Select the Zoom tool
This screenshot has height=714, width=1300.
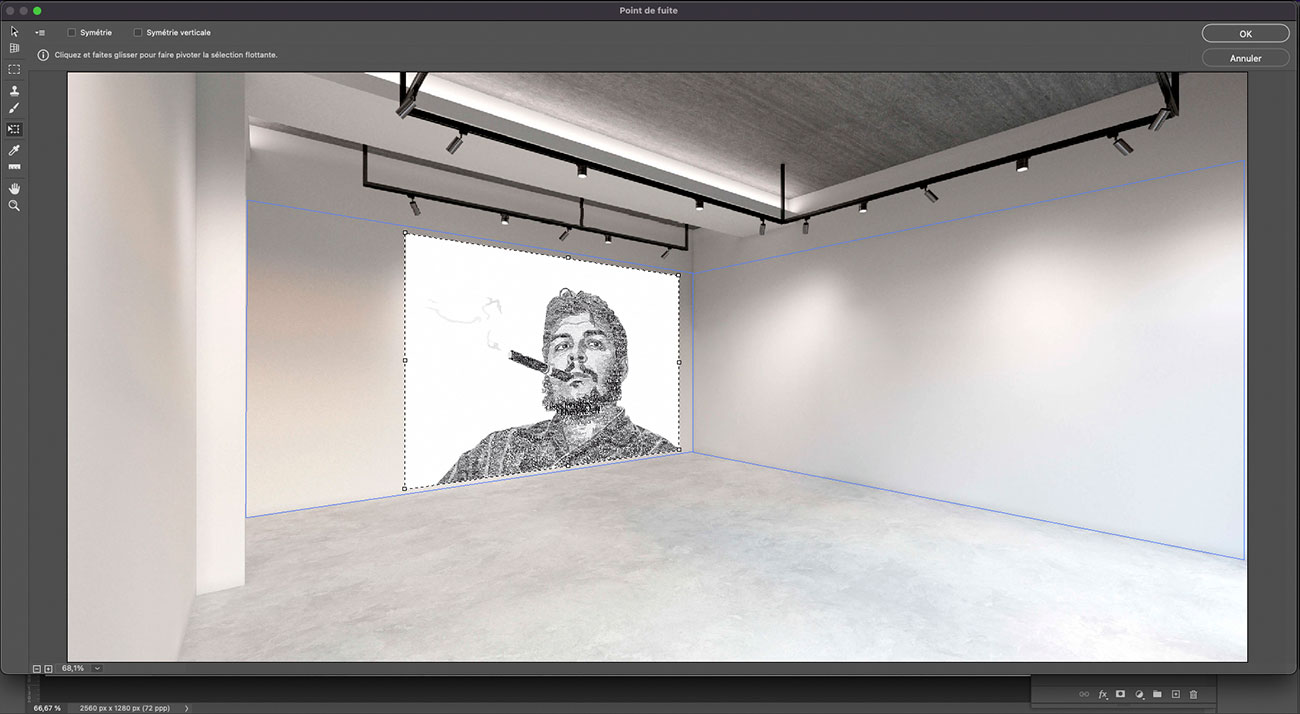tap(14, 205)
